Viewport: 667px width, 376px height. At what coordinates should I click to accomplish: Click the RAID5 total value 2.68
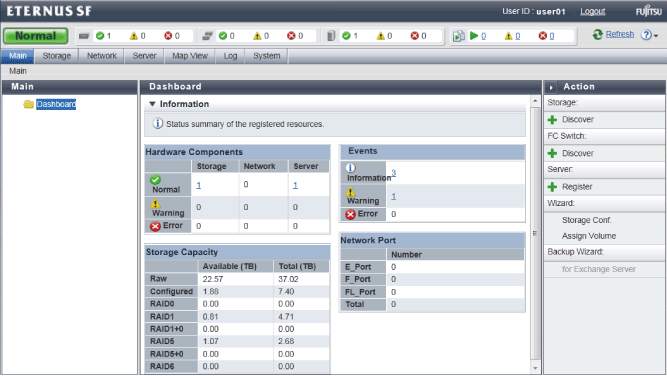click(x=286, y=341)
